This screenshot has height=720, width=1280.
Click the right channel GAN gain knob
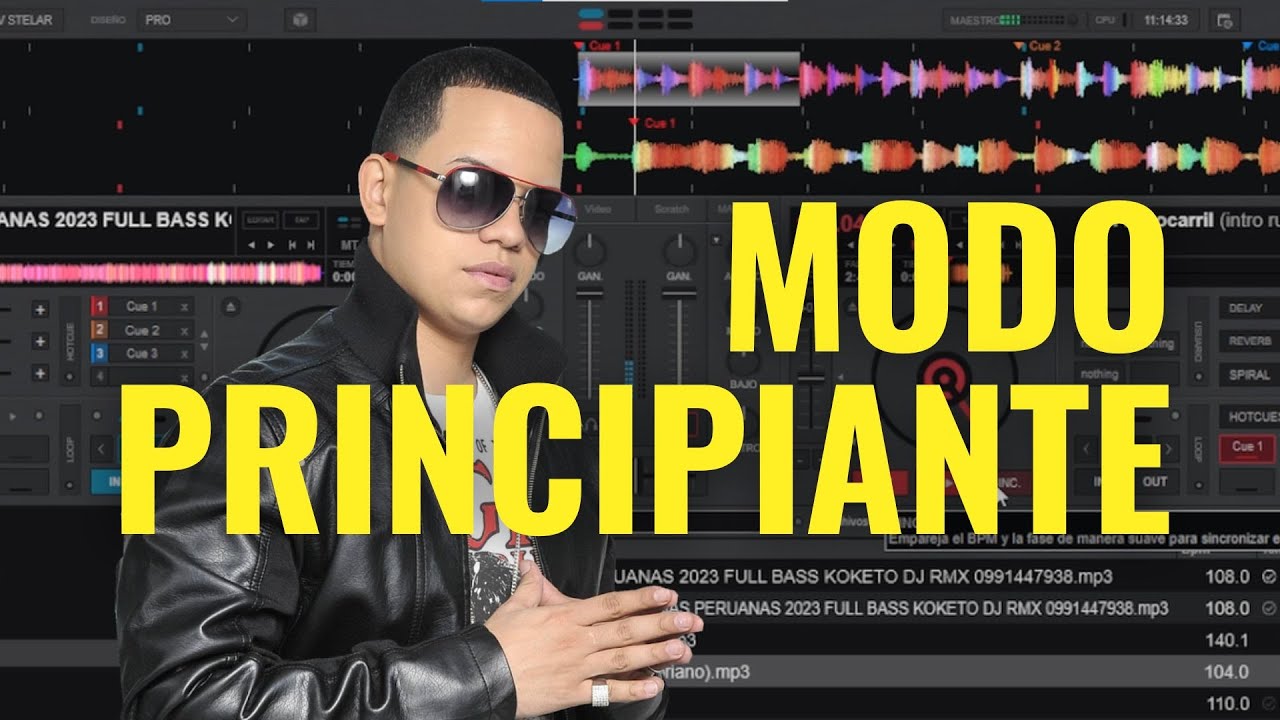pos(680,250)
